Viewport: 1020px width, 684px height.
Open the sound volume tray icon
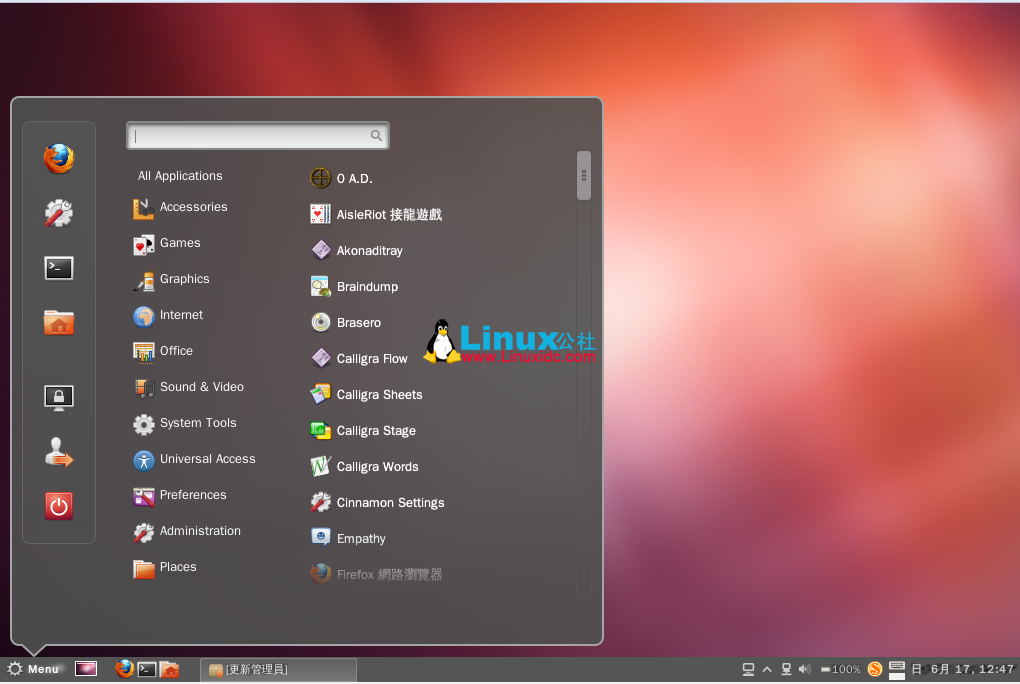805,669
